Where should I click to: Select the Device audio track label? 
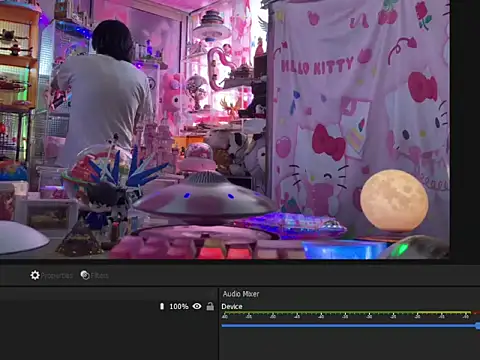click(x=232, y=306)
